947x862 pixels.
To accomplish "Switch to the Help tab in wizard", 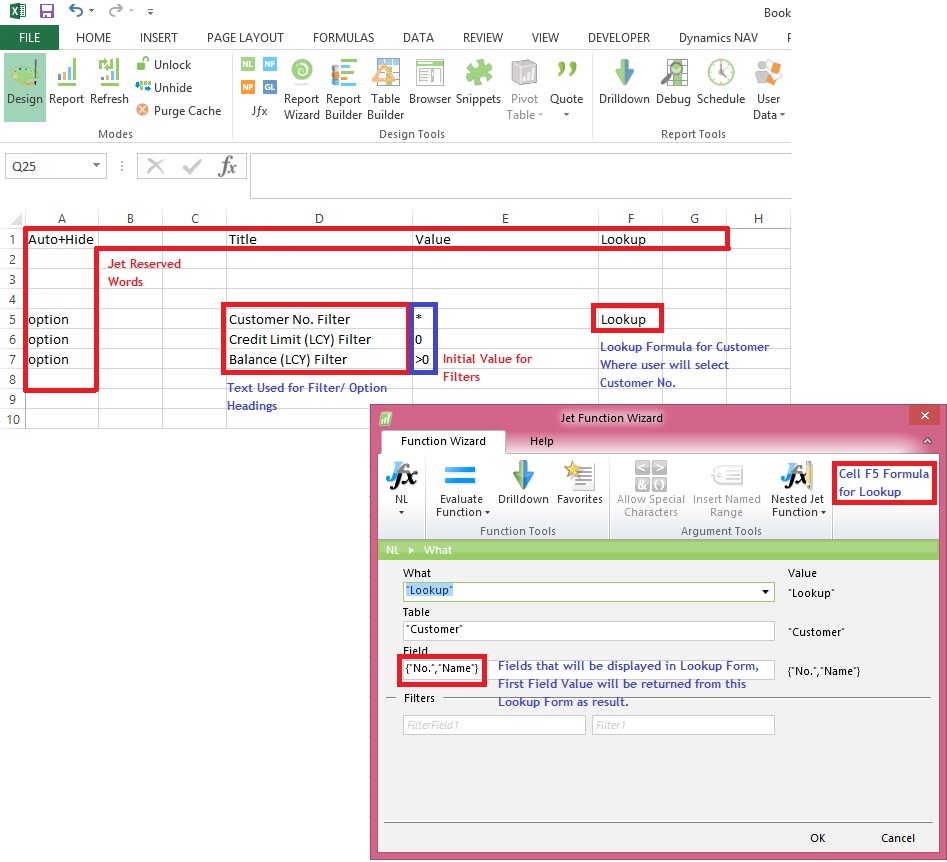I will tap(541, 441).
